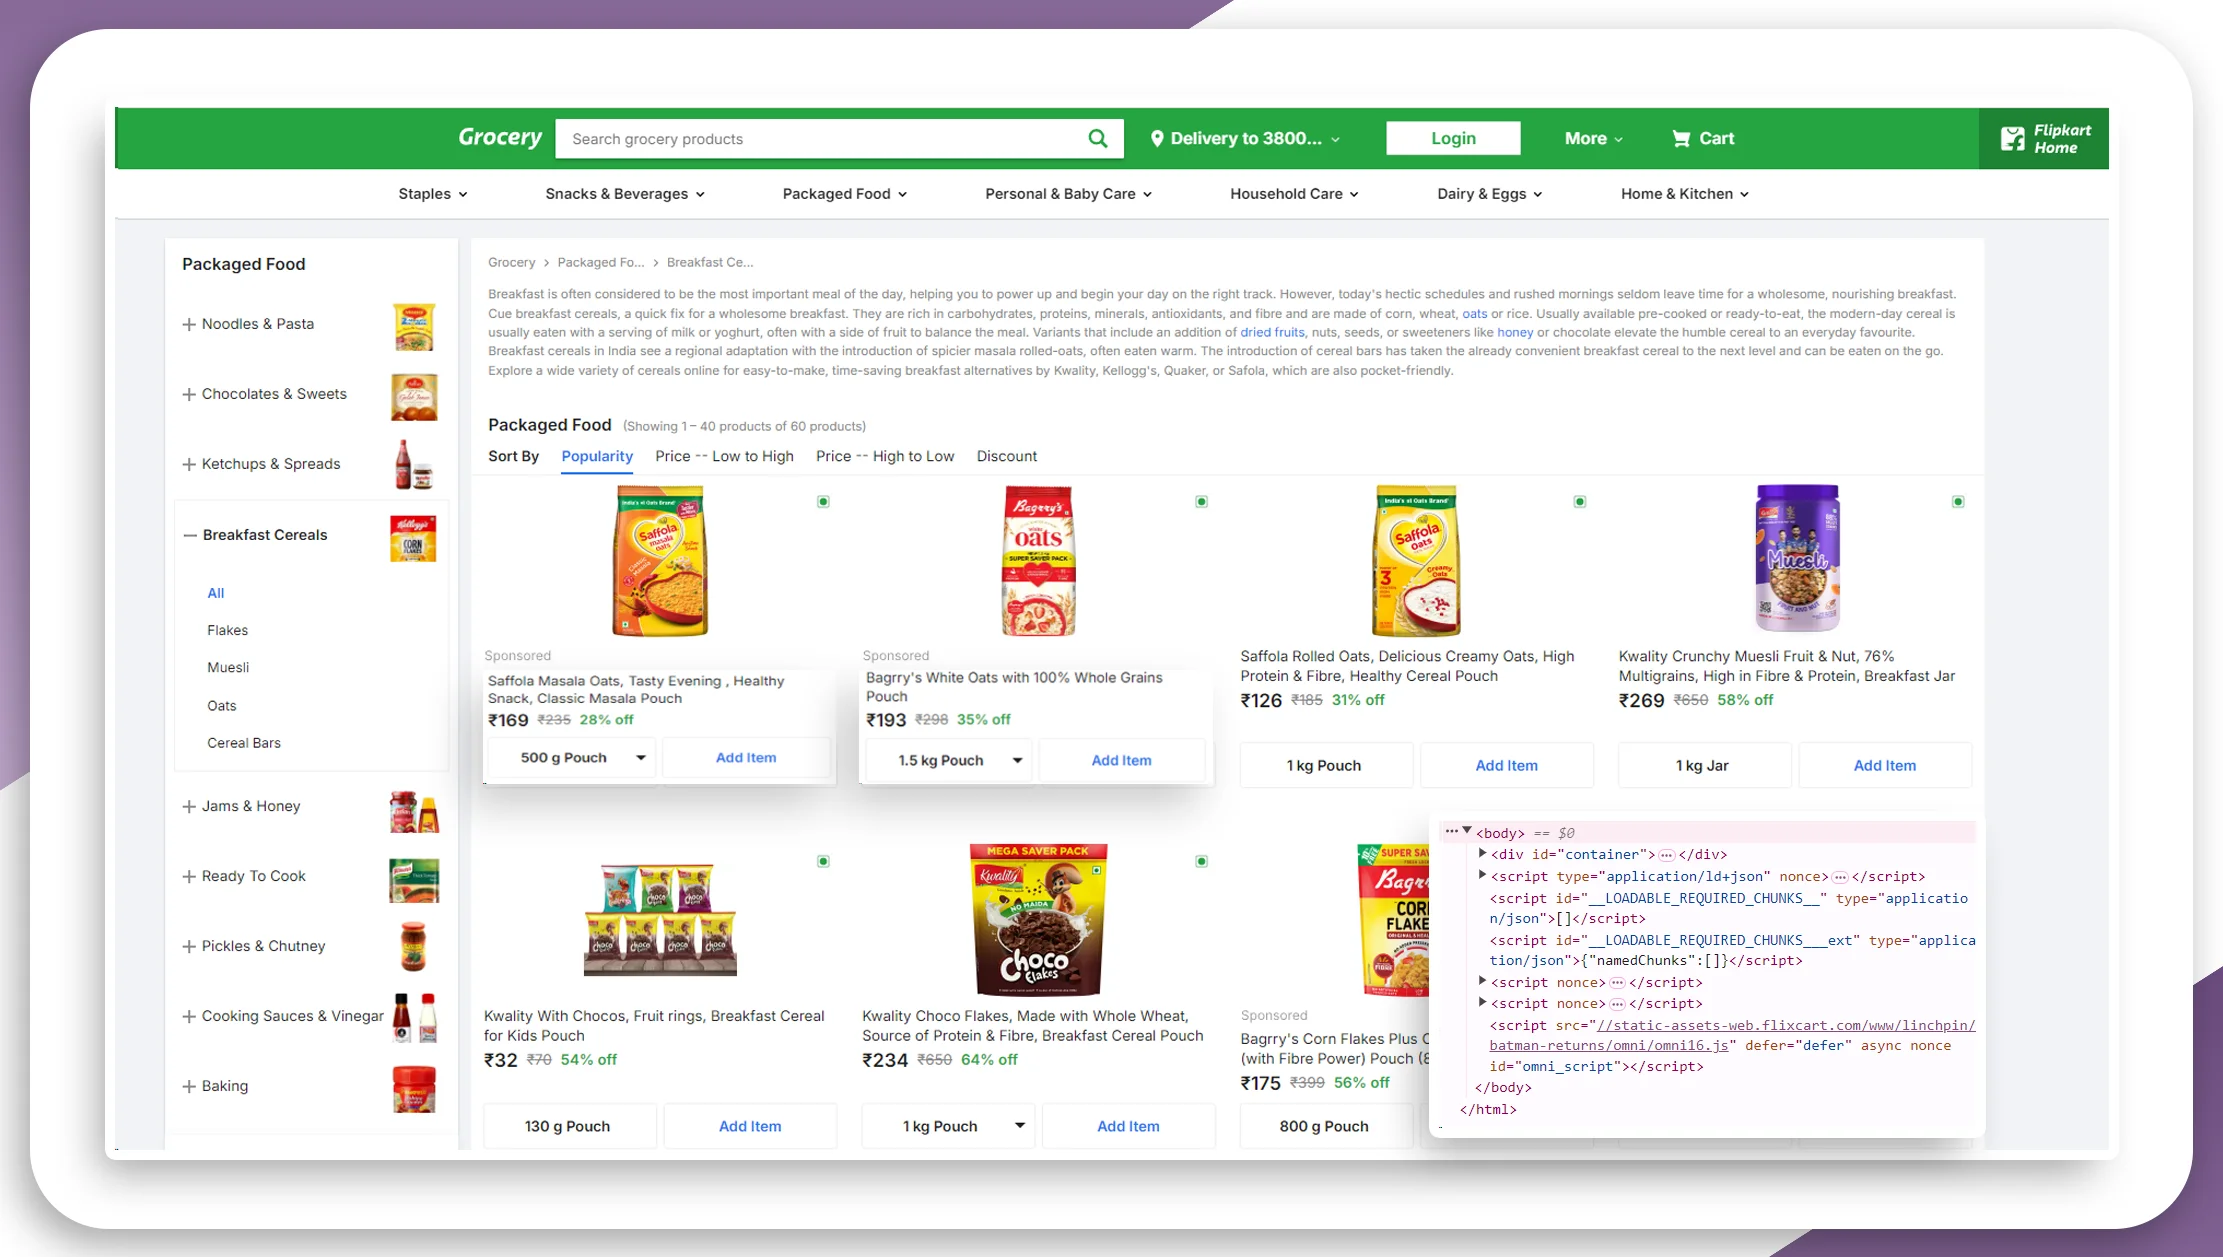2223x1257 pixels.
Task: Click the Flipkart Home logo icon
Action: click(x=2012, y=139)
